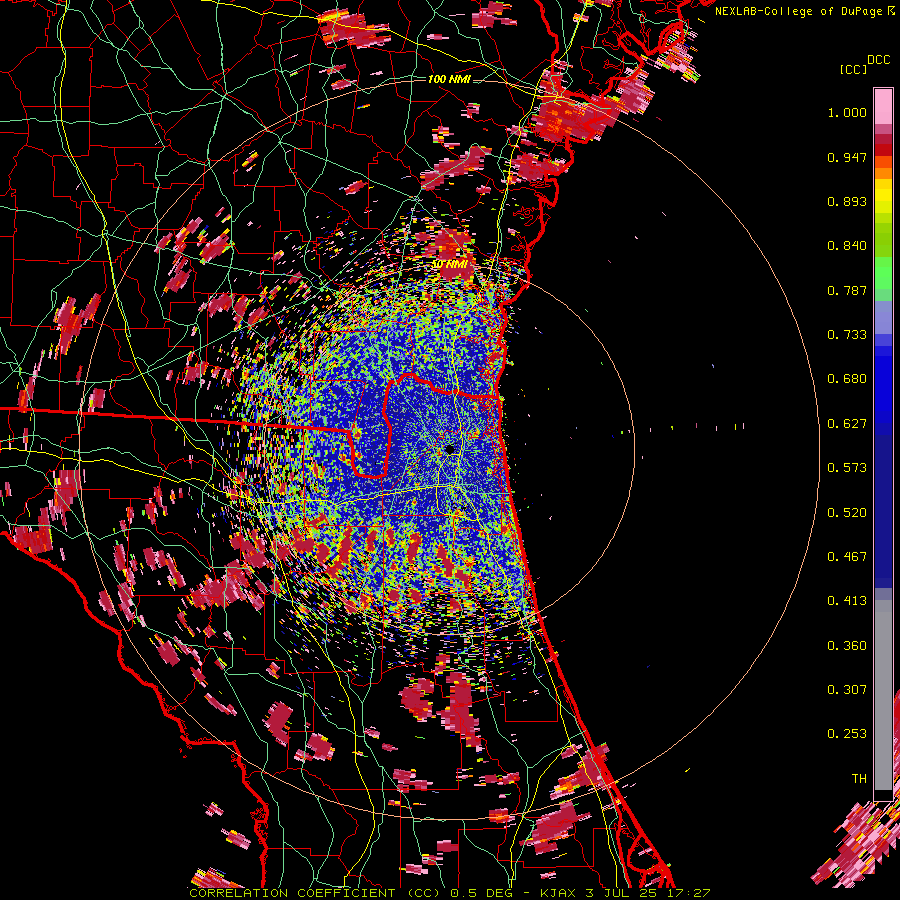The image size is (900, 900).
Task: Click the DCC product label above the scale
Action: [879, 60]
